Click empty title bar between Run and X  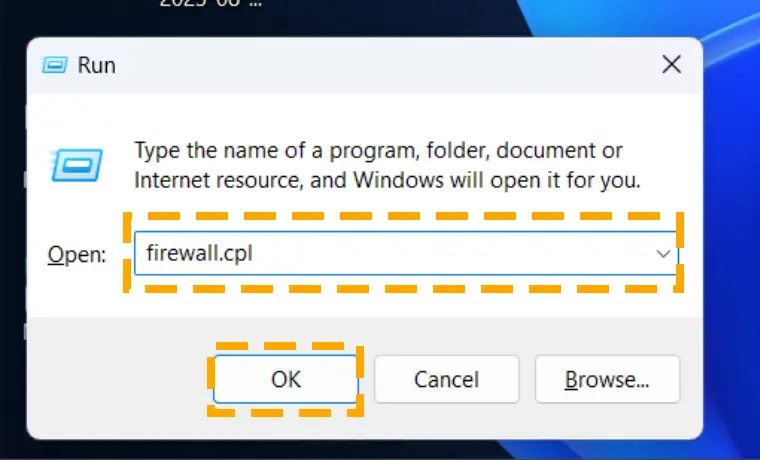tap(388, 65)
